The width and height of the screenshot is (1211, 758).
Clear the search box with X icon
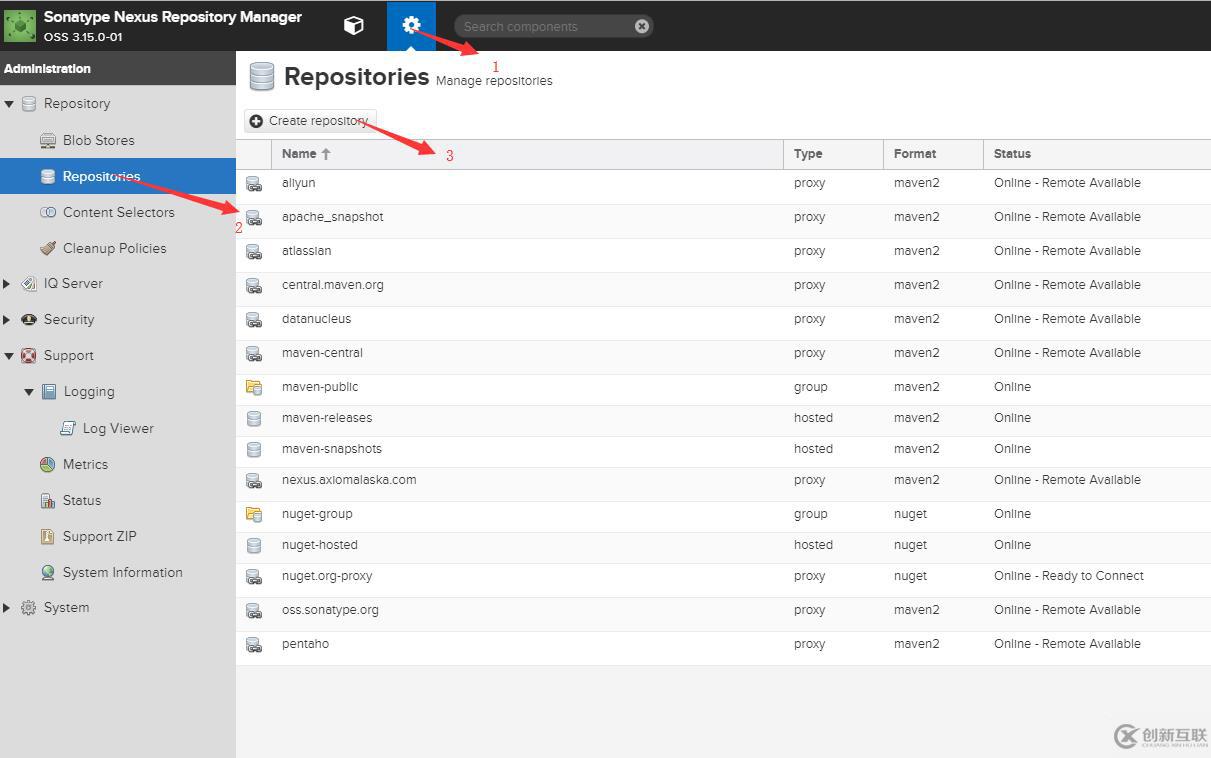pyautogui.click(x=642, y=26)
